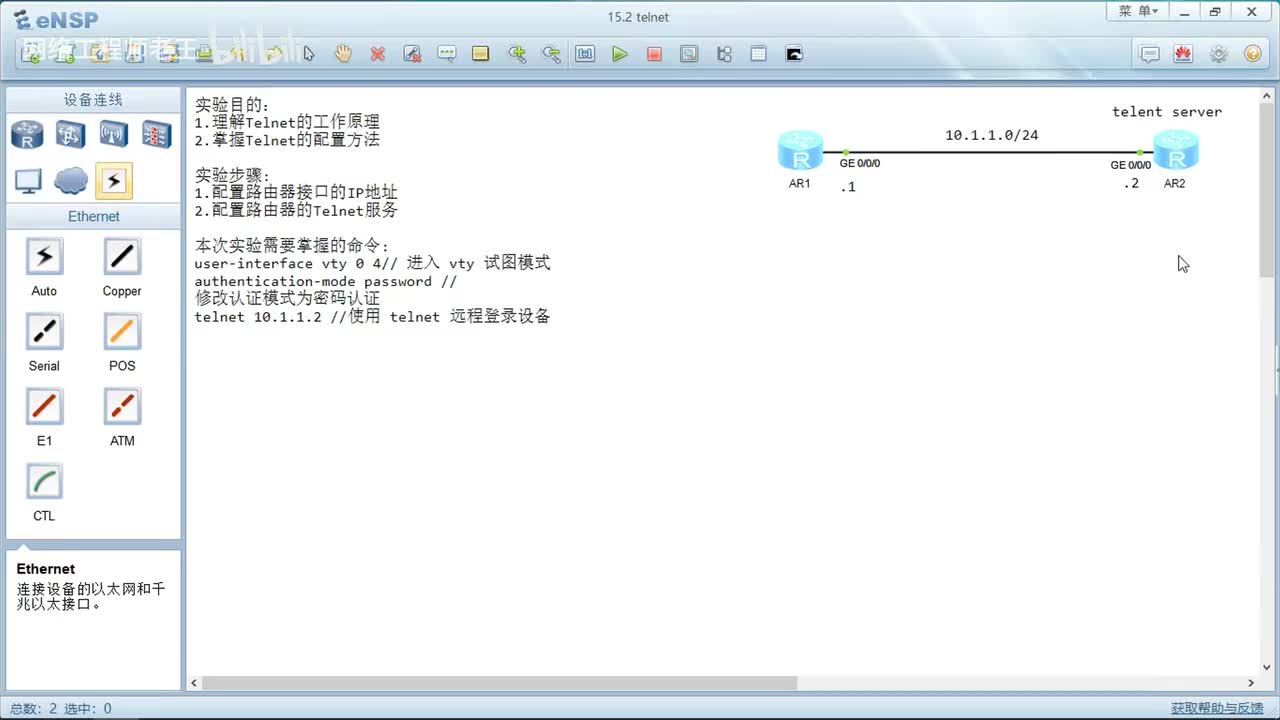Click the '.1' address label near AR1
This screenshot has width=1280, height=720.
pos(848,187)
